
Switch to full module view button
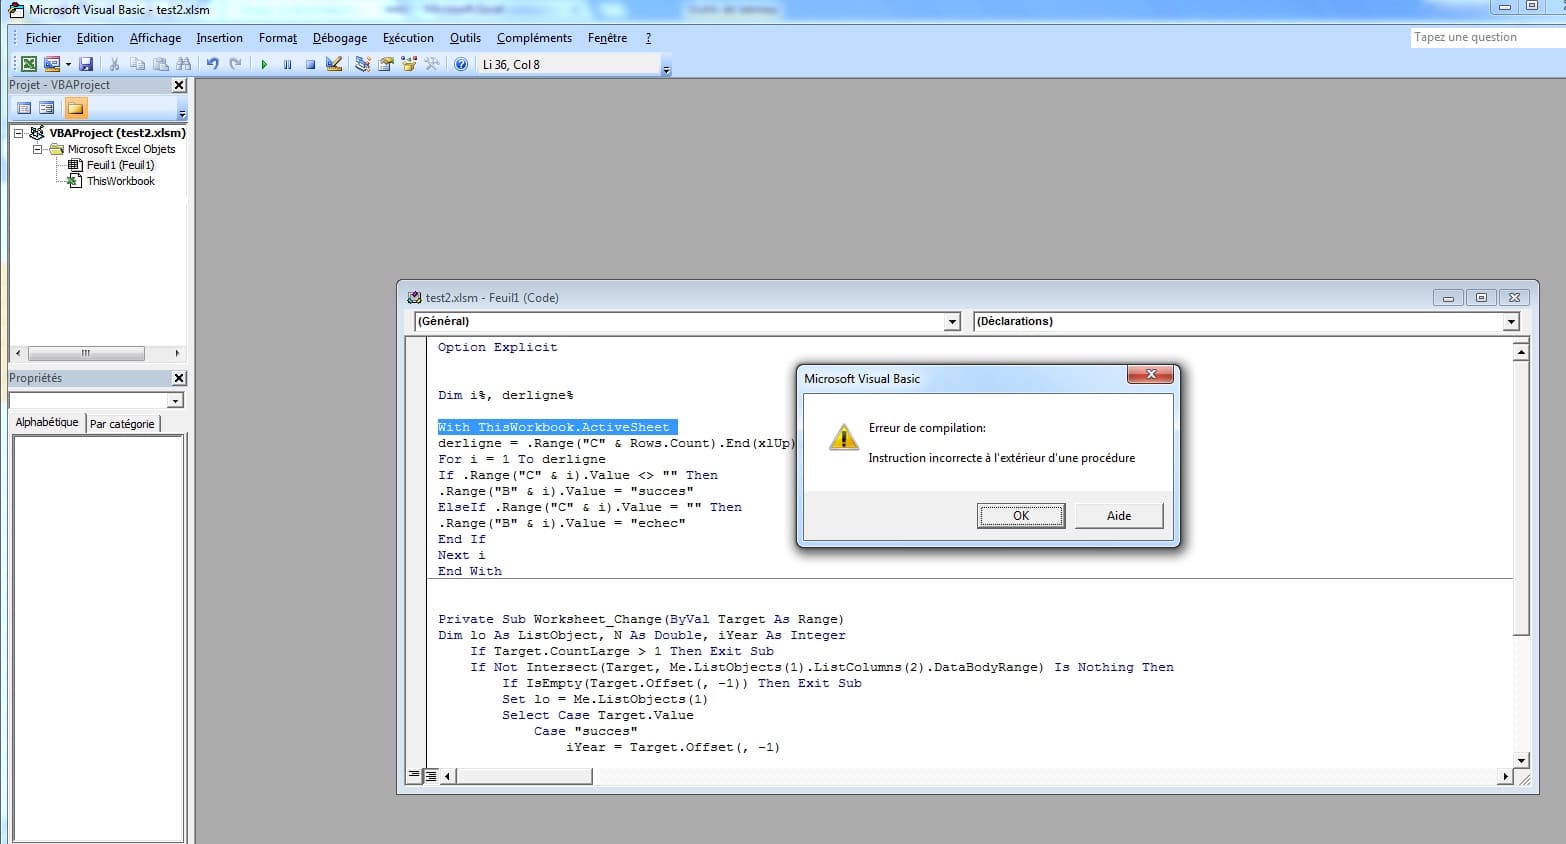coord(431,775)
